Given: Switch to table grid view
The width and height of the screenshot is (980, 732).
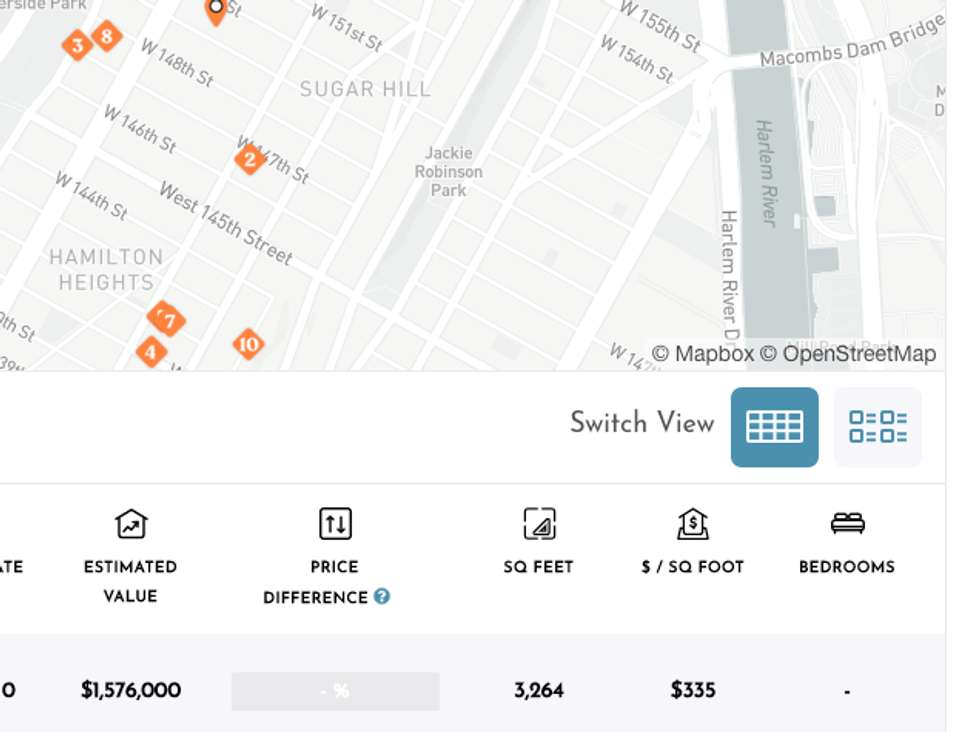Looking at the screenshot, I should click(774, 427).
